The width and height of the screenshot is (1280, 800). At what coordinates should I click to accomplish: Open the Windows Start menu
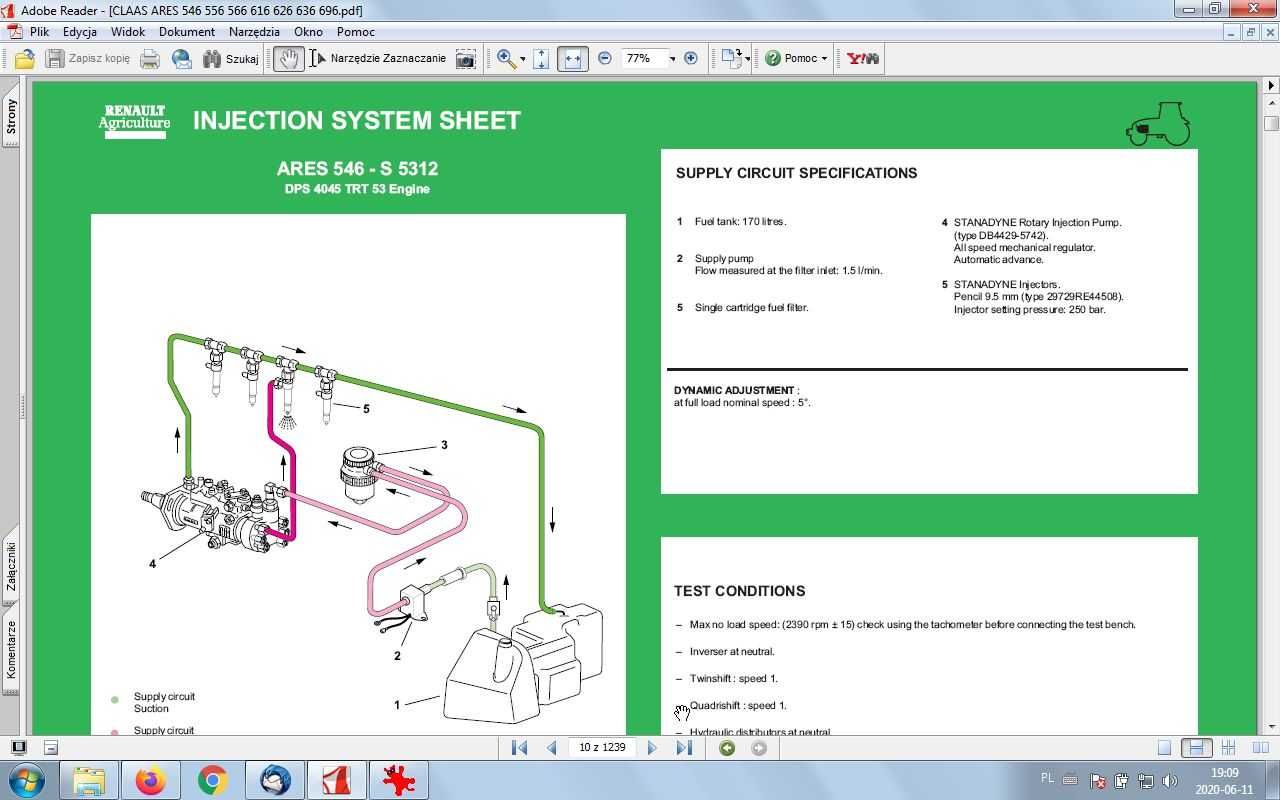(x=25, y=780)
